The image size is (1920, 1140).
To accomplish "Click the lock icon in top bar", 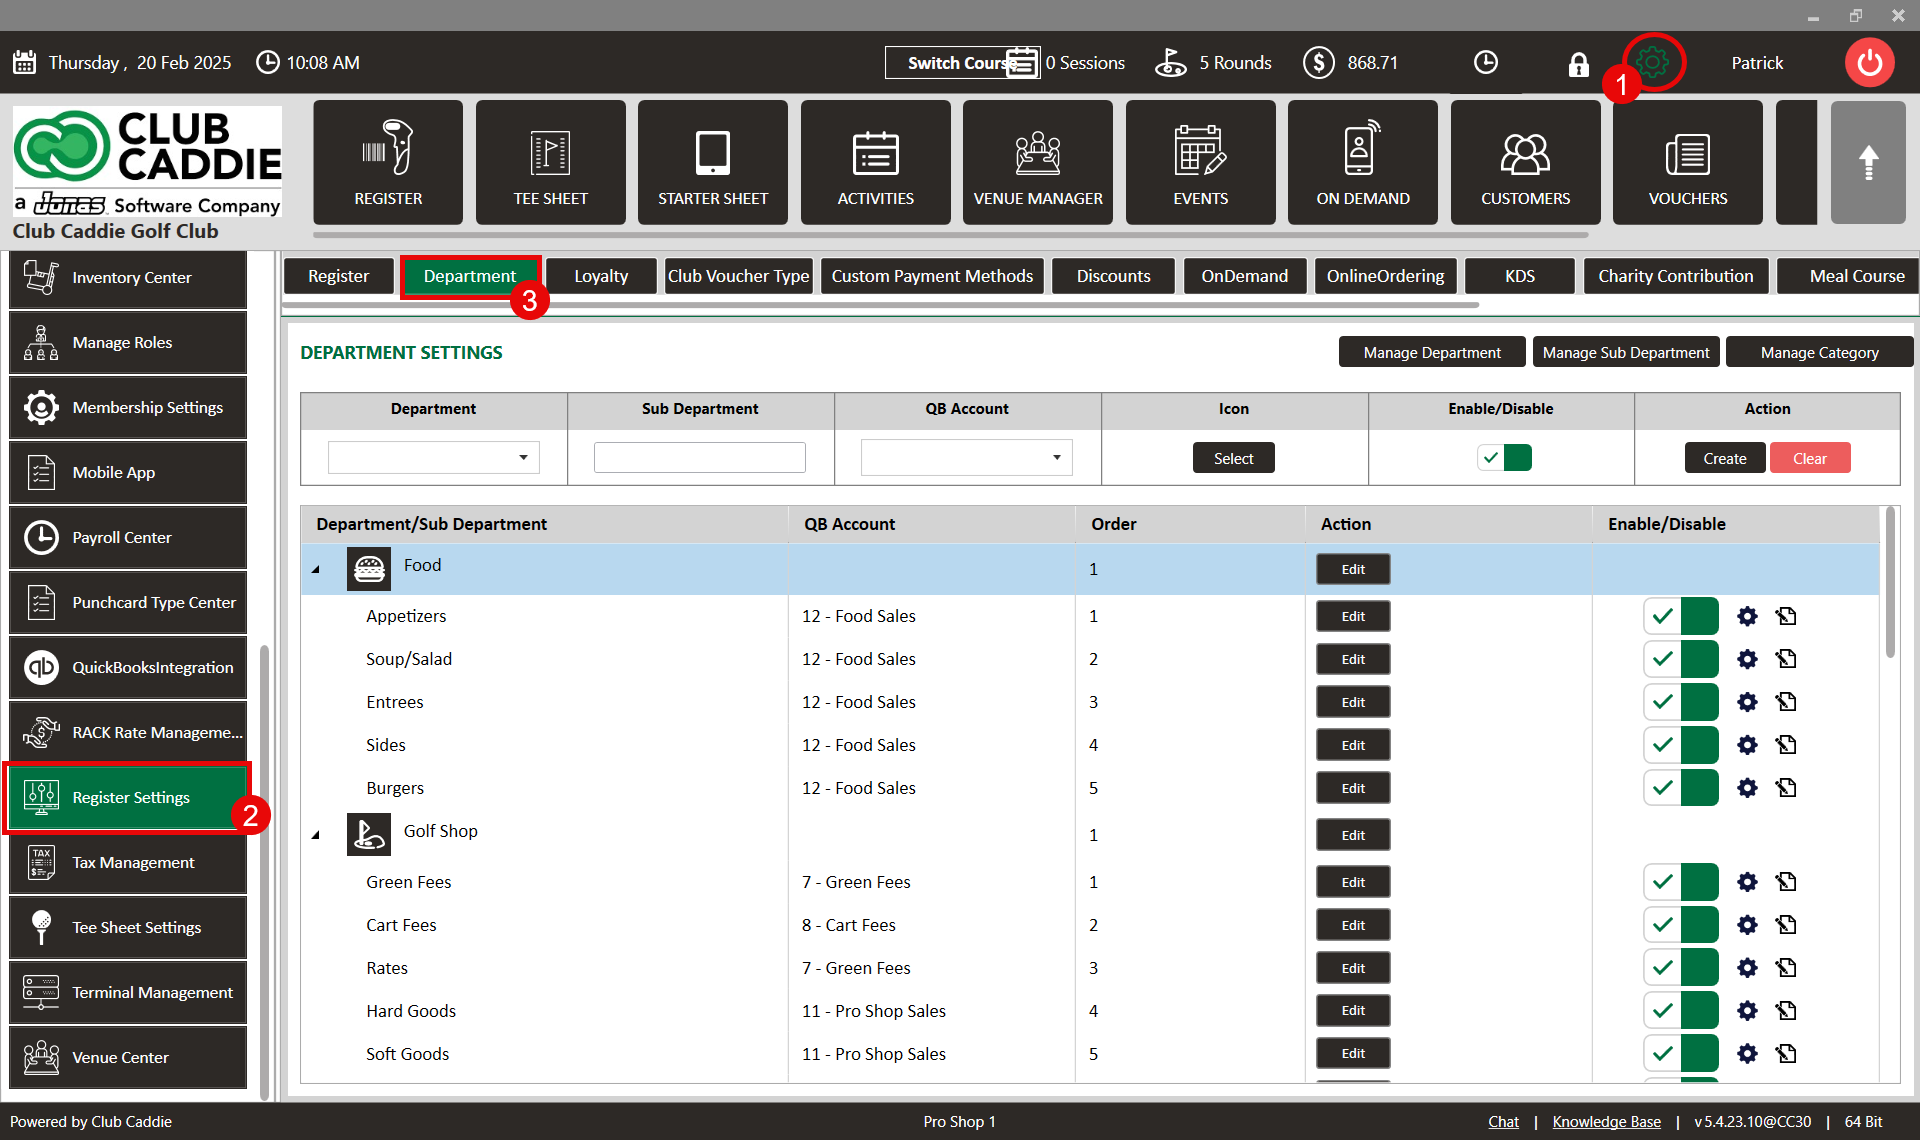I will [x=1578, y=64].
